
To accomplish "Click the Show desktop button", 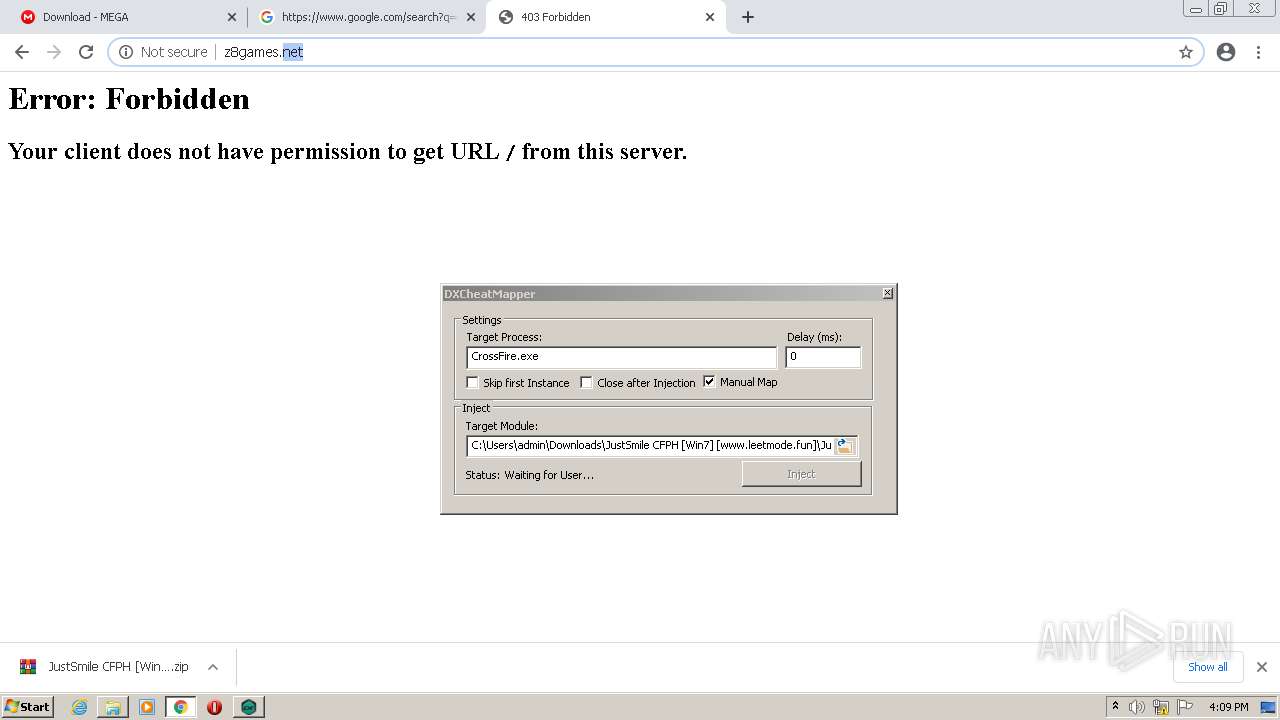I will point(1268,707).
